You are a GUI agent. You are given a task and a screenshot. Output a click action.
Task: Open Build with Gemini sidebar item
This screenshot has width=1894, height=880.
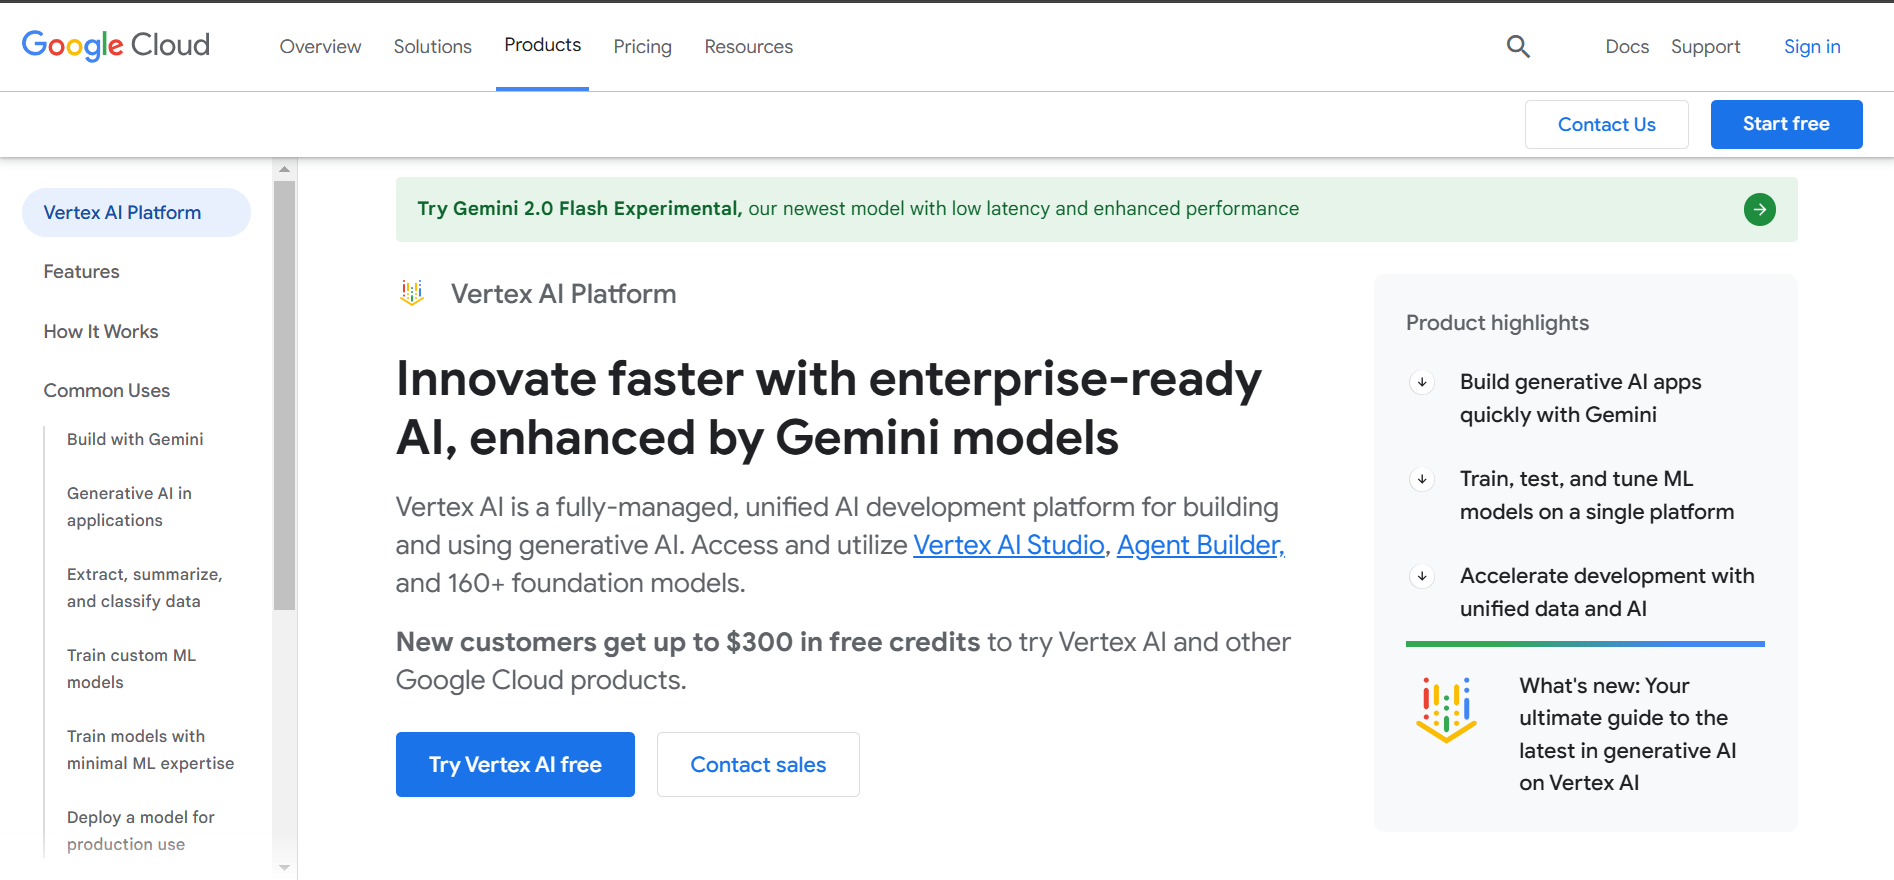[x=135, y=439]
